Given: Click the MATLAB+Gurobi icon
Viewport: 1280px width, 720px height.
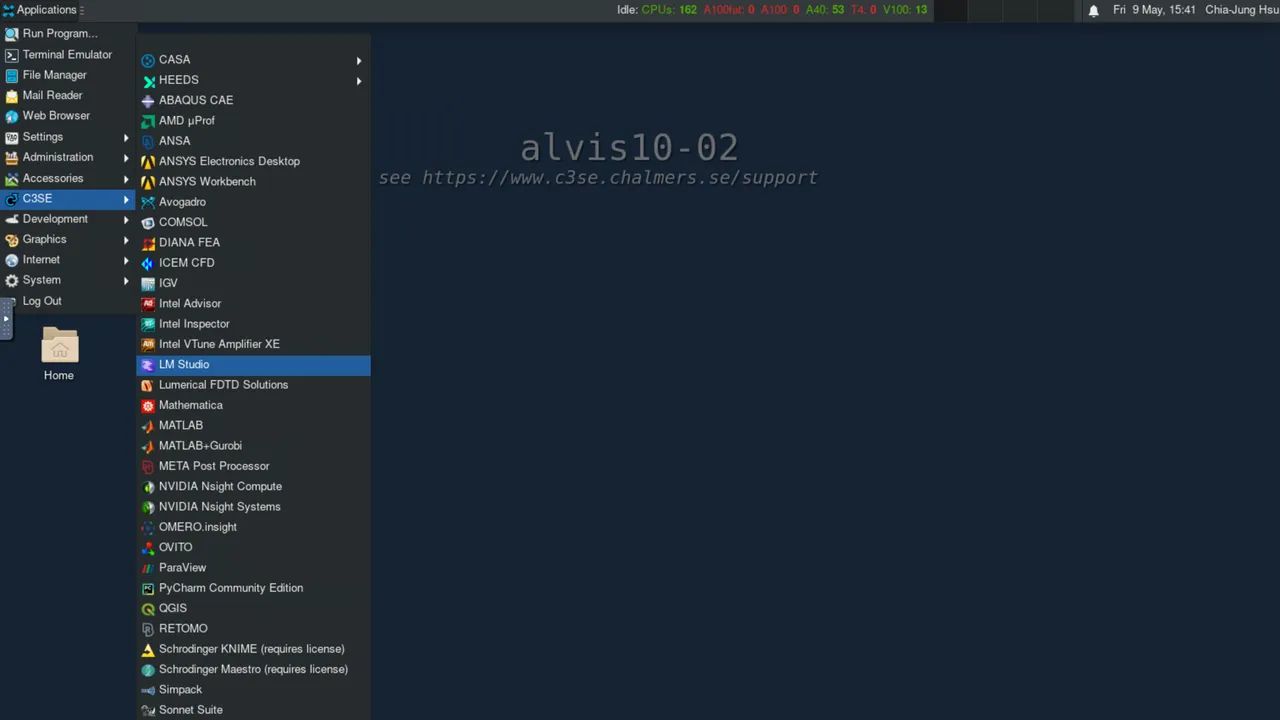Looking at the screenshot, I should coord(148,446).
